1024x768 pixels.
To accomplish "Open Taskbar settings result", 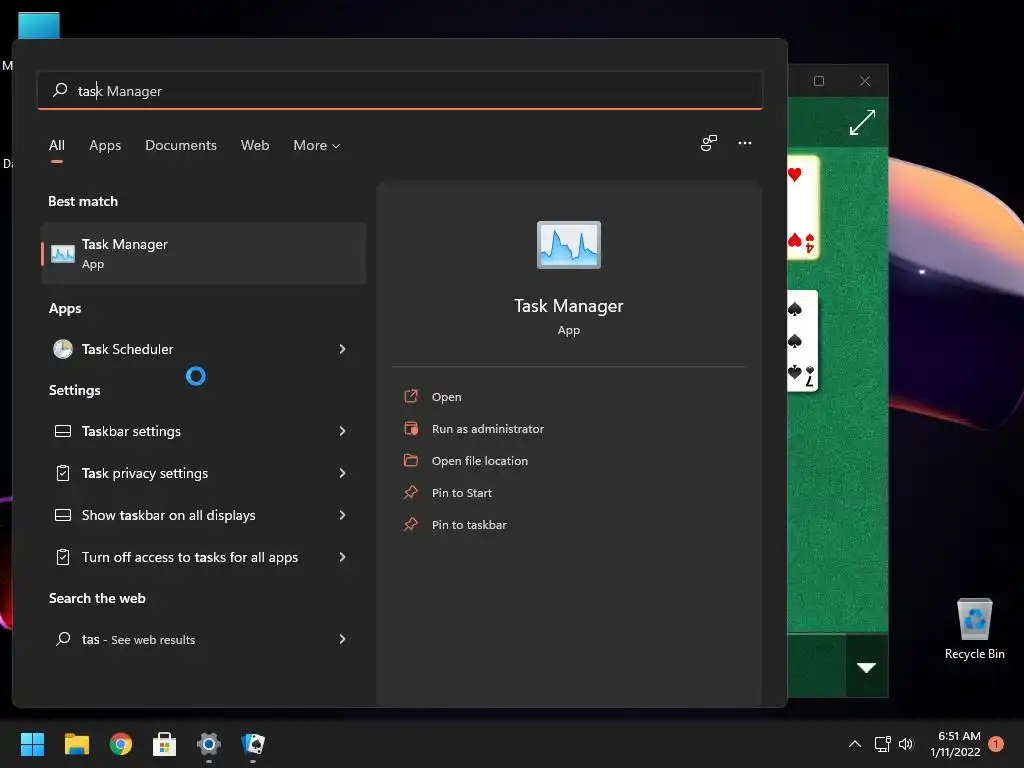I will [x=203, y=431].
